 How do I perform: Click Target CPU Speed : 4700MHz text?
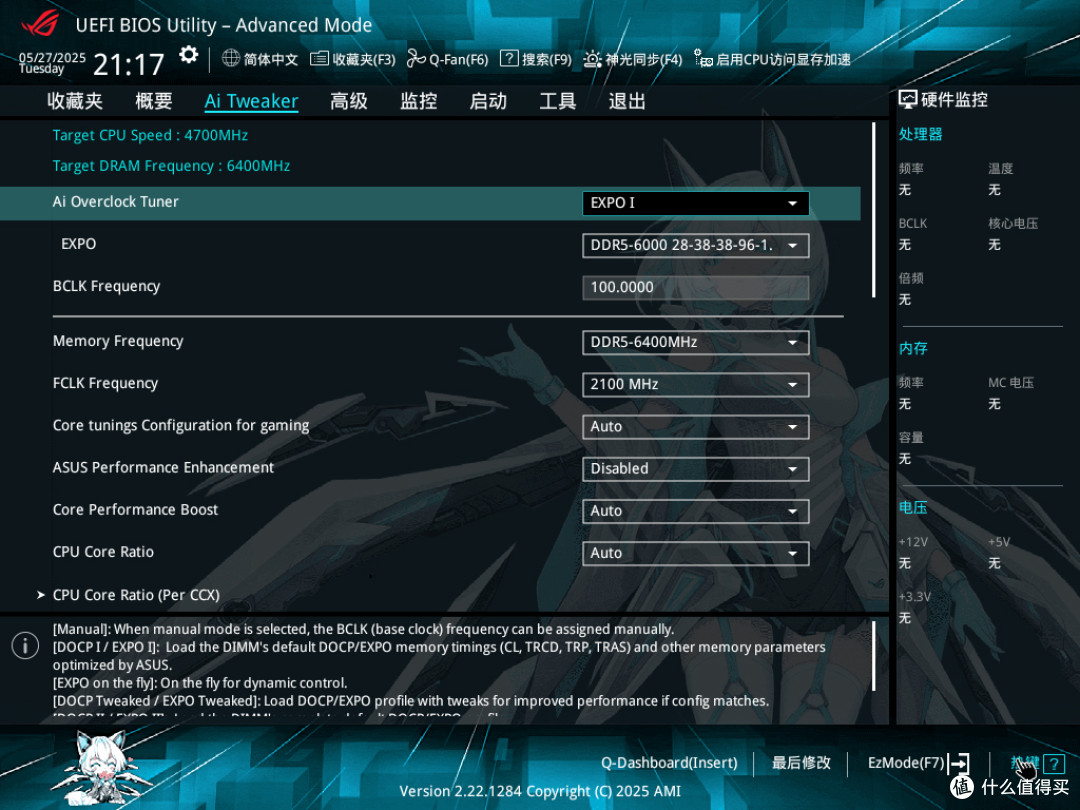tap(150, 135)
